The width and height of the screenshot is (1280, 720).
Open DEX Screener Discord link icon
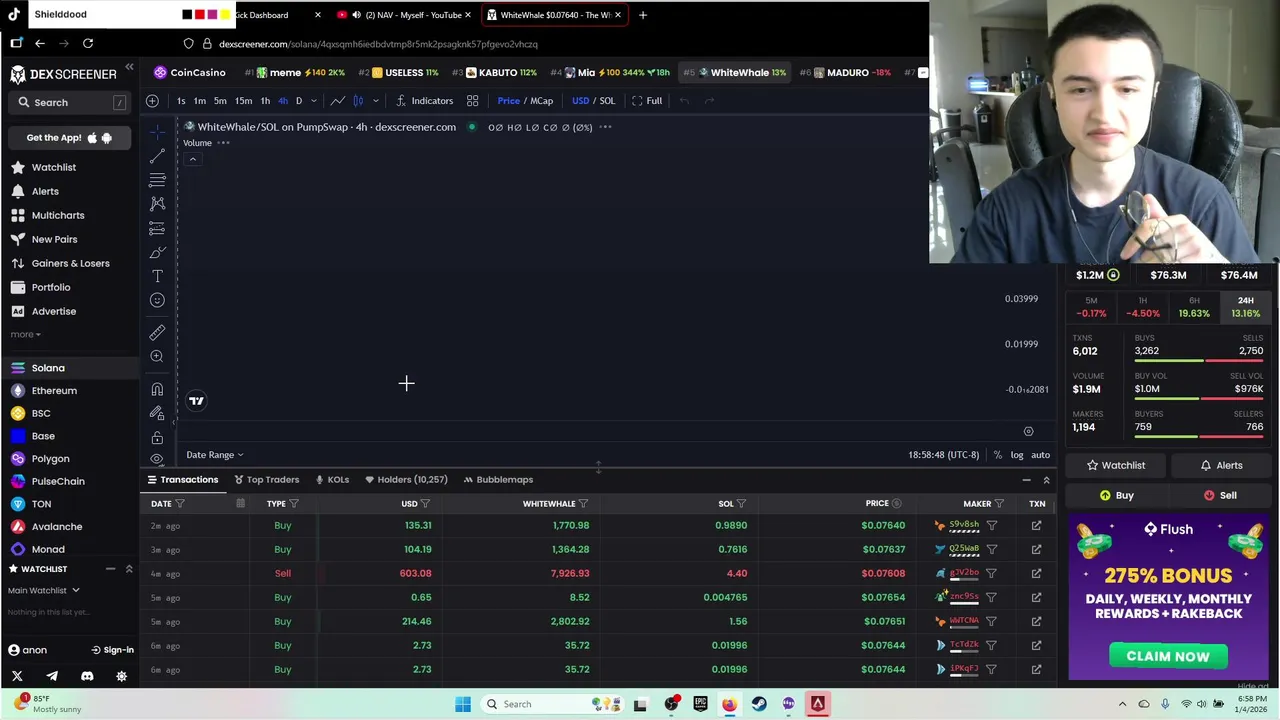tap(87, 676)
